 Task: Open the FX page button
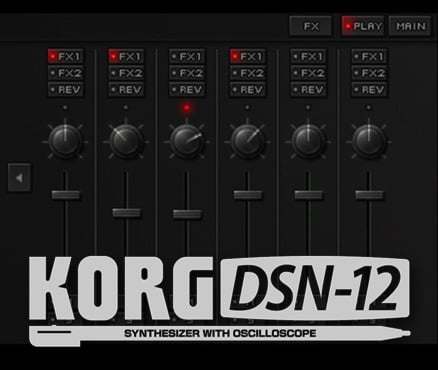[311, 26]
